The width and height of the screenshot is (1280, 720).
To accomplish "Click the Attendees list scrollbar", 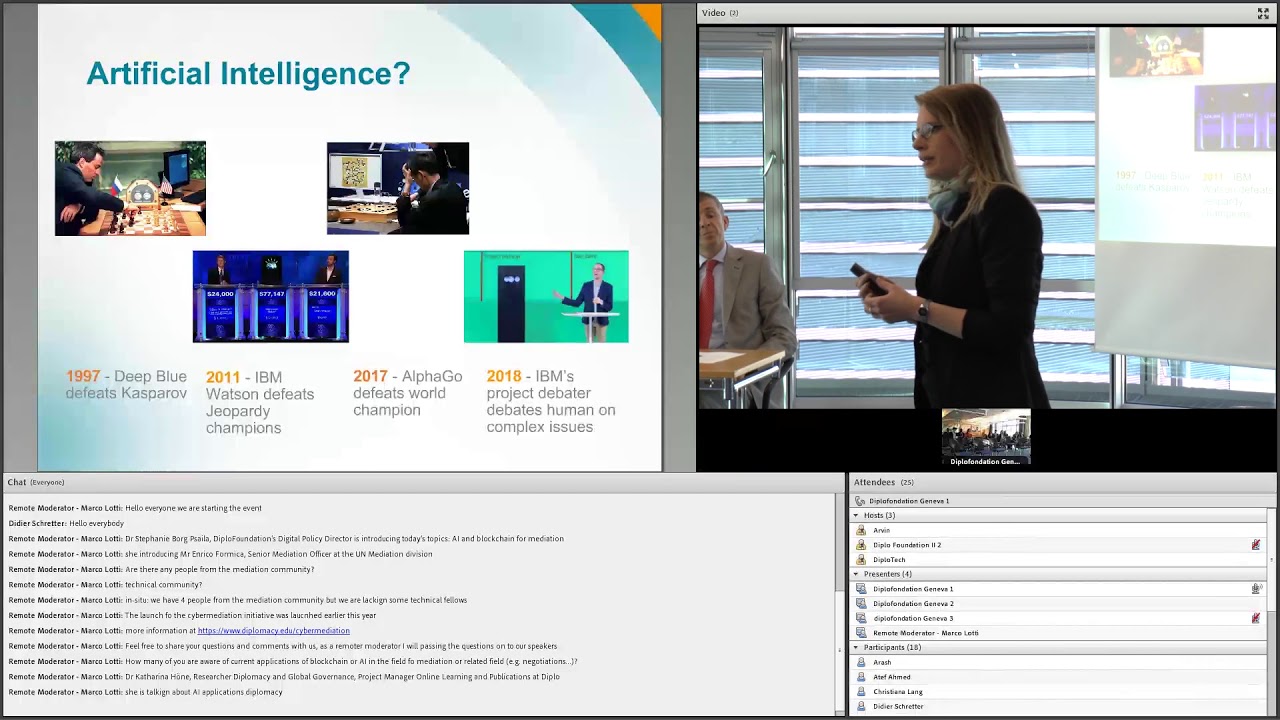I will 1271,612.
